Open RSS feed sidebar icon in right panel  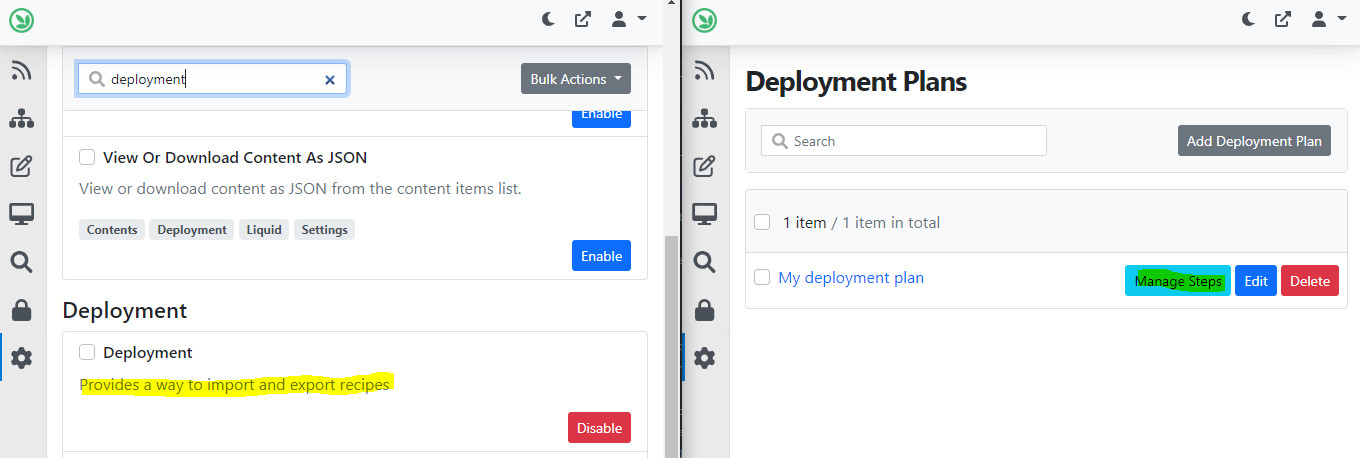point(705,70)
